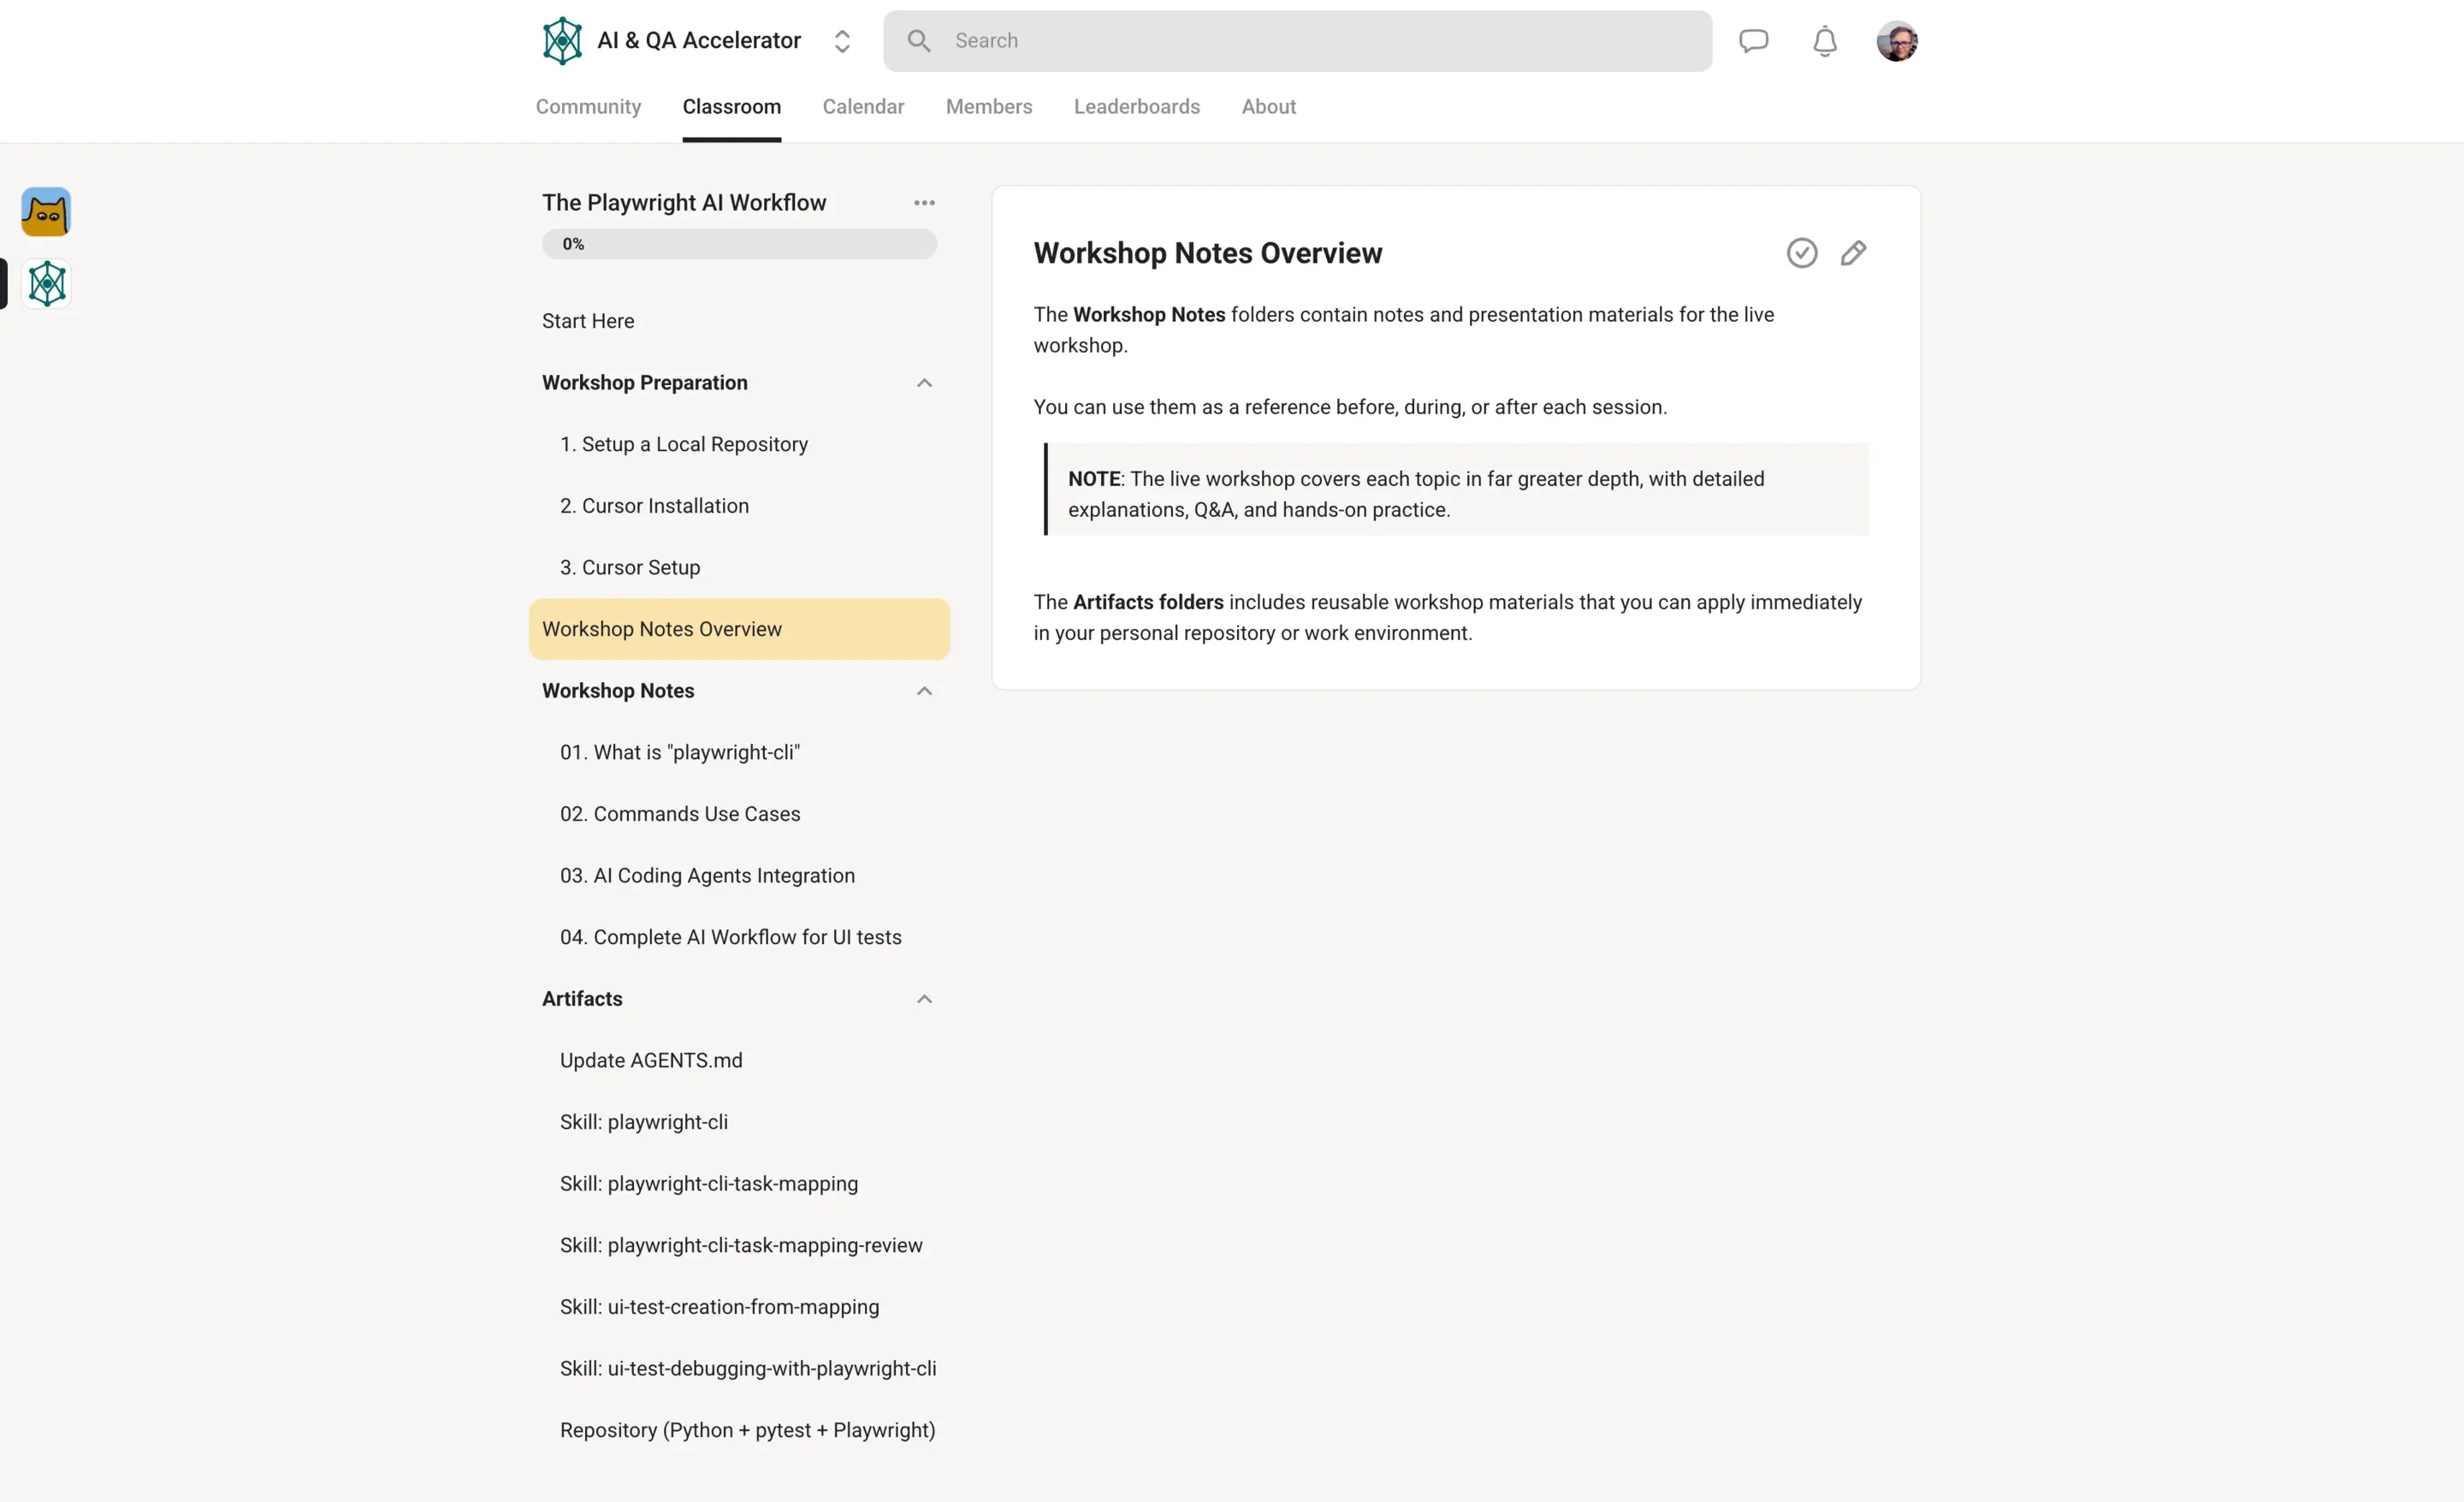Open the notifications bell
The width and height of the screenshot is (2464, 1502).
pos(1825,41)
